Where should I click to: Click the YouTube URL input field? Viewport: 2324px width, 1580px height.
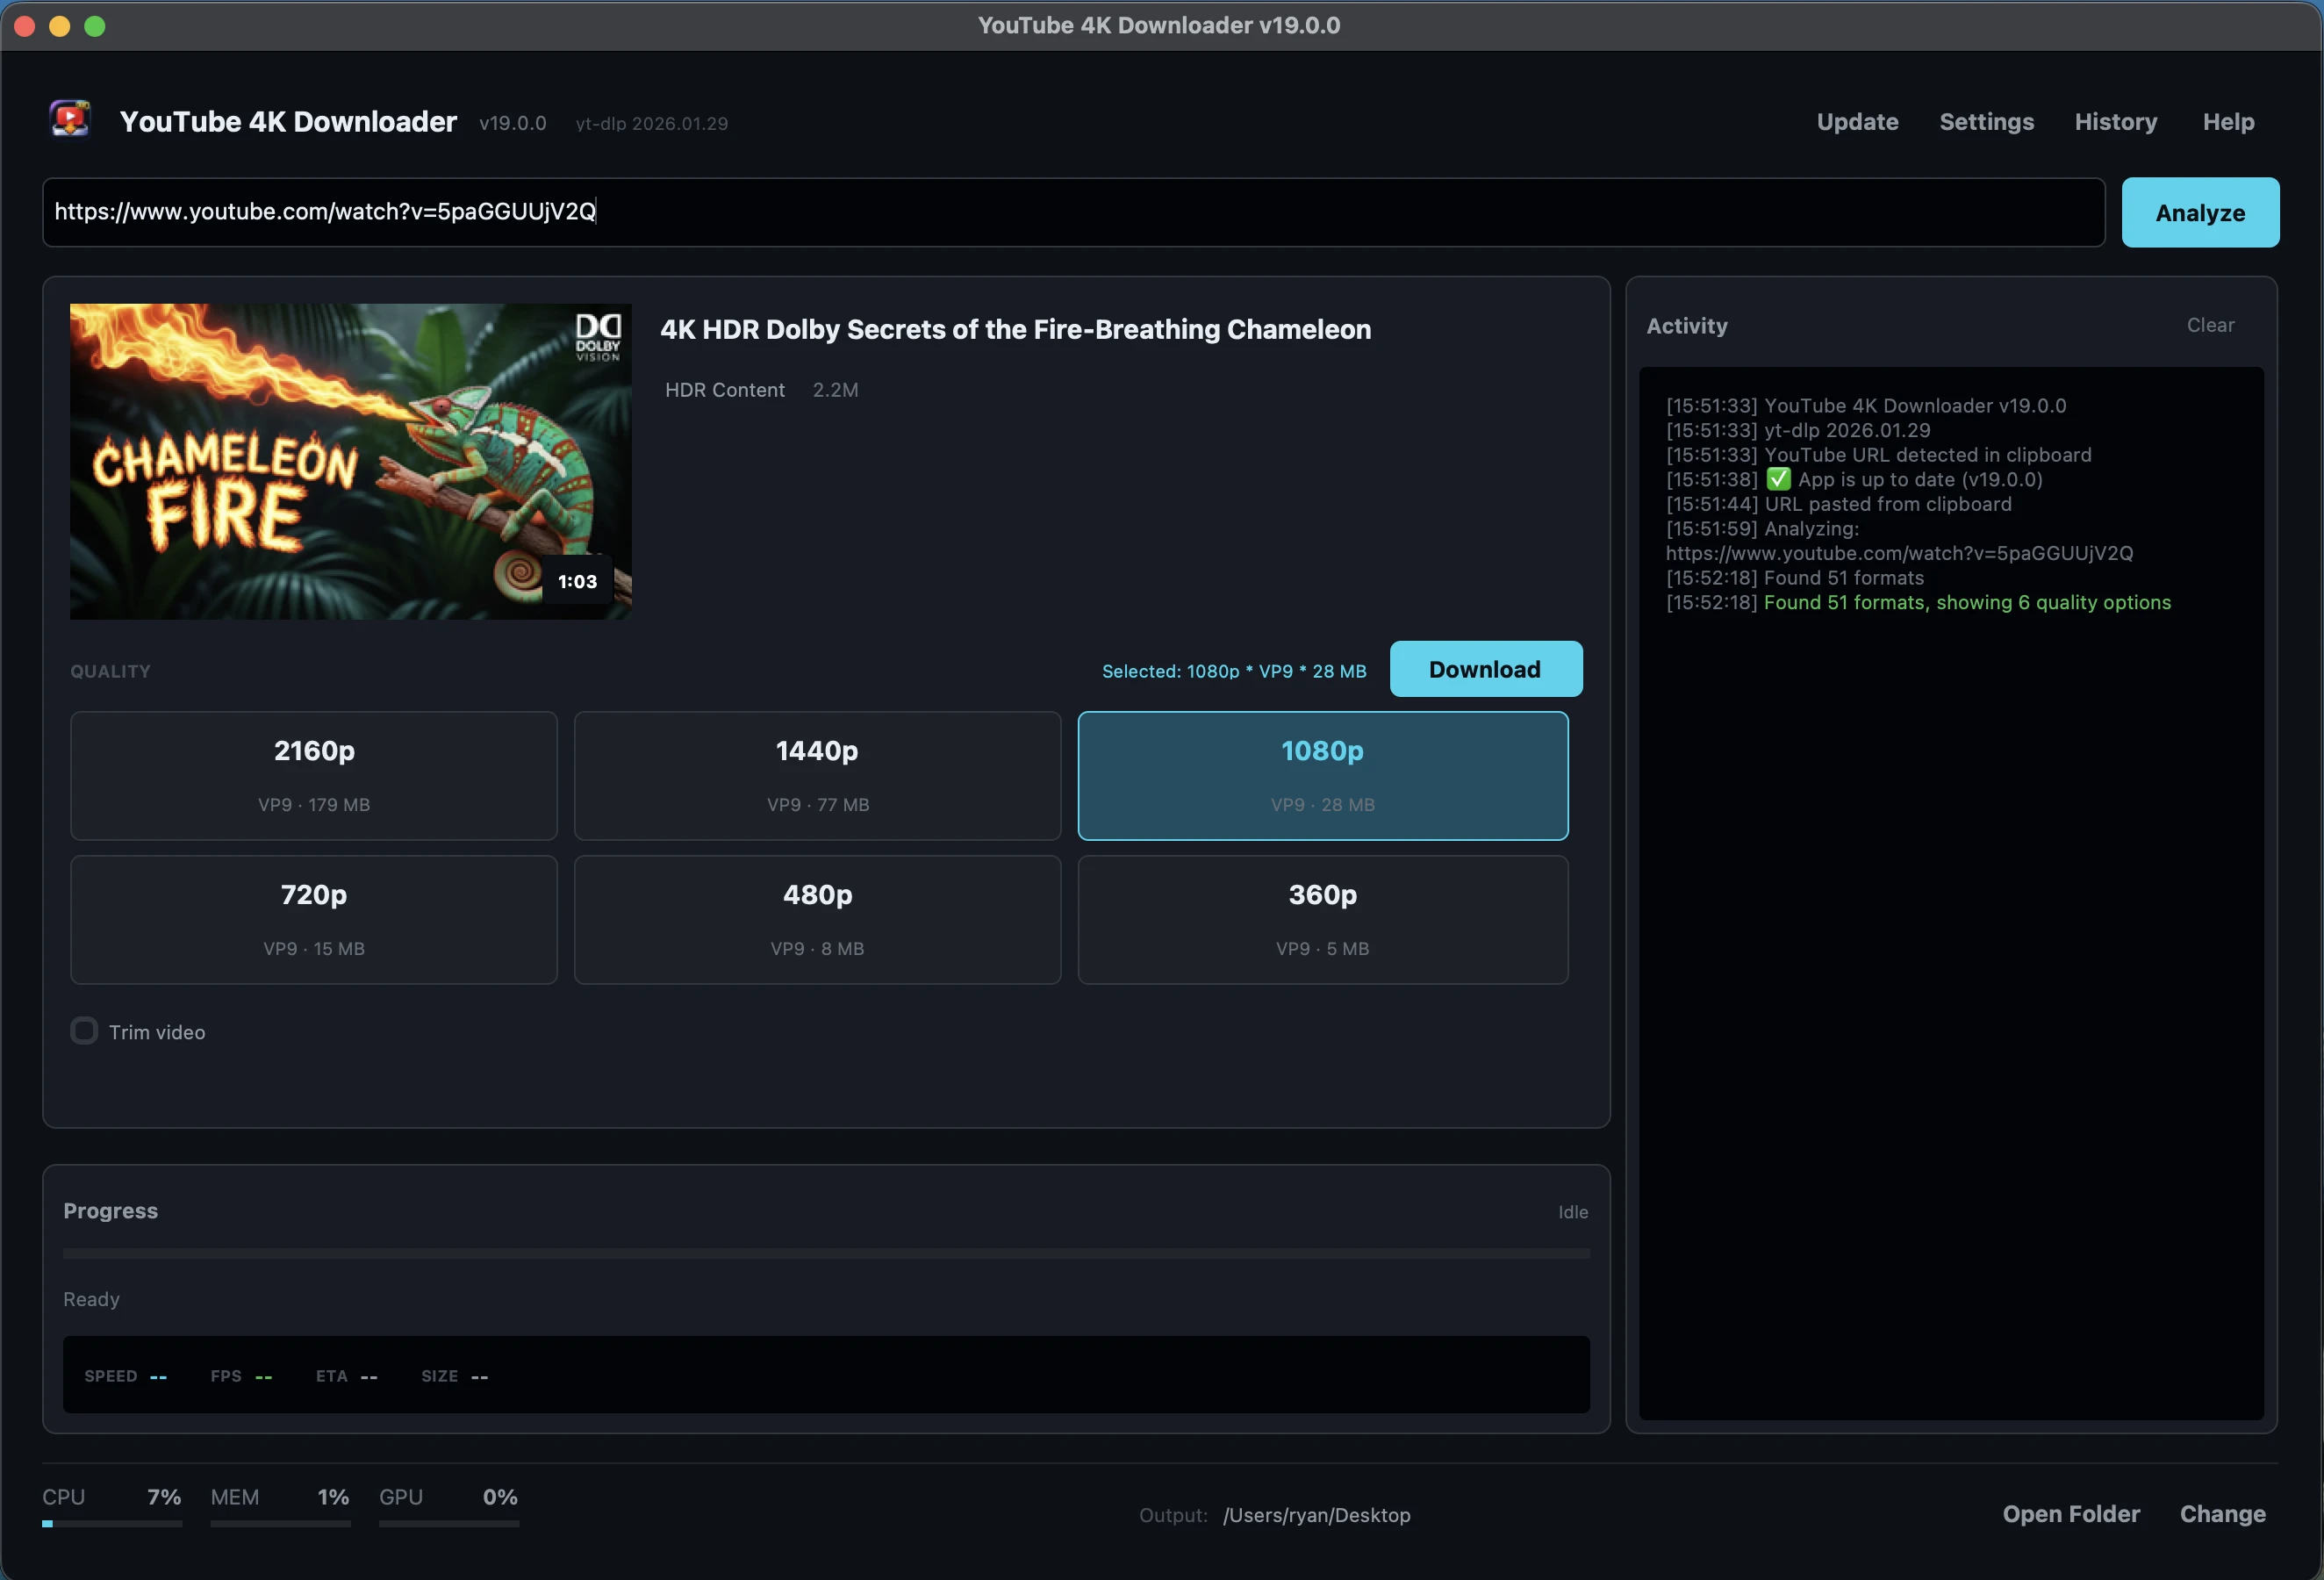[x=1073, y=212]
